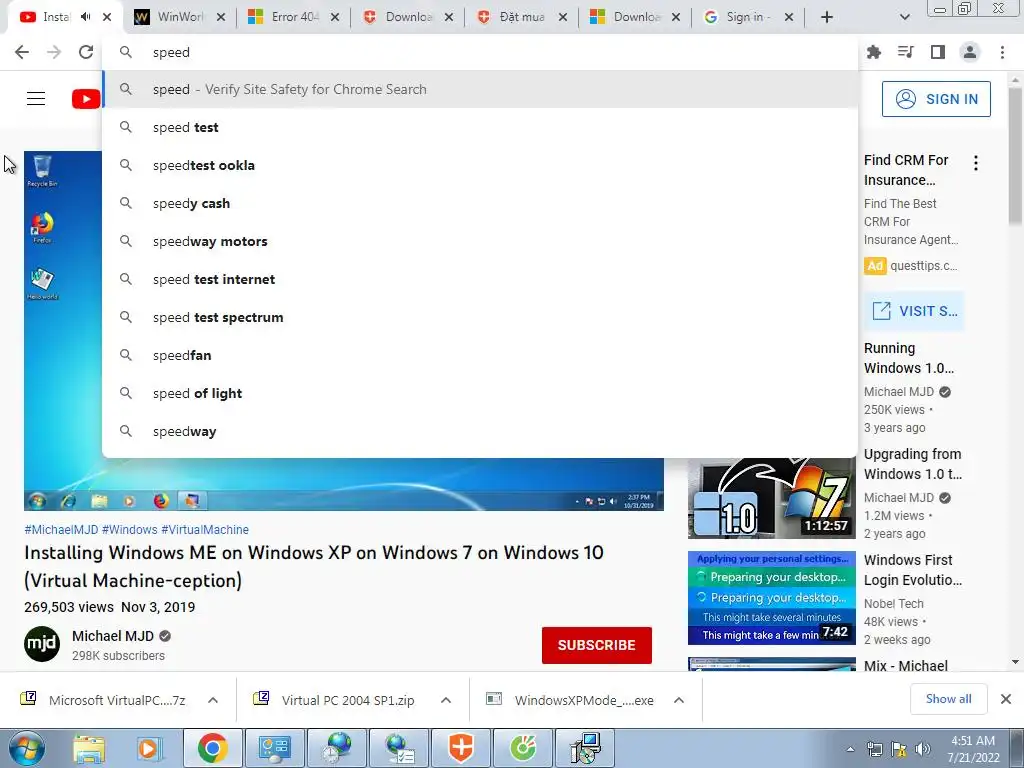Close the WinWorld tab

[x=221, y=17]
